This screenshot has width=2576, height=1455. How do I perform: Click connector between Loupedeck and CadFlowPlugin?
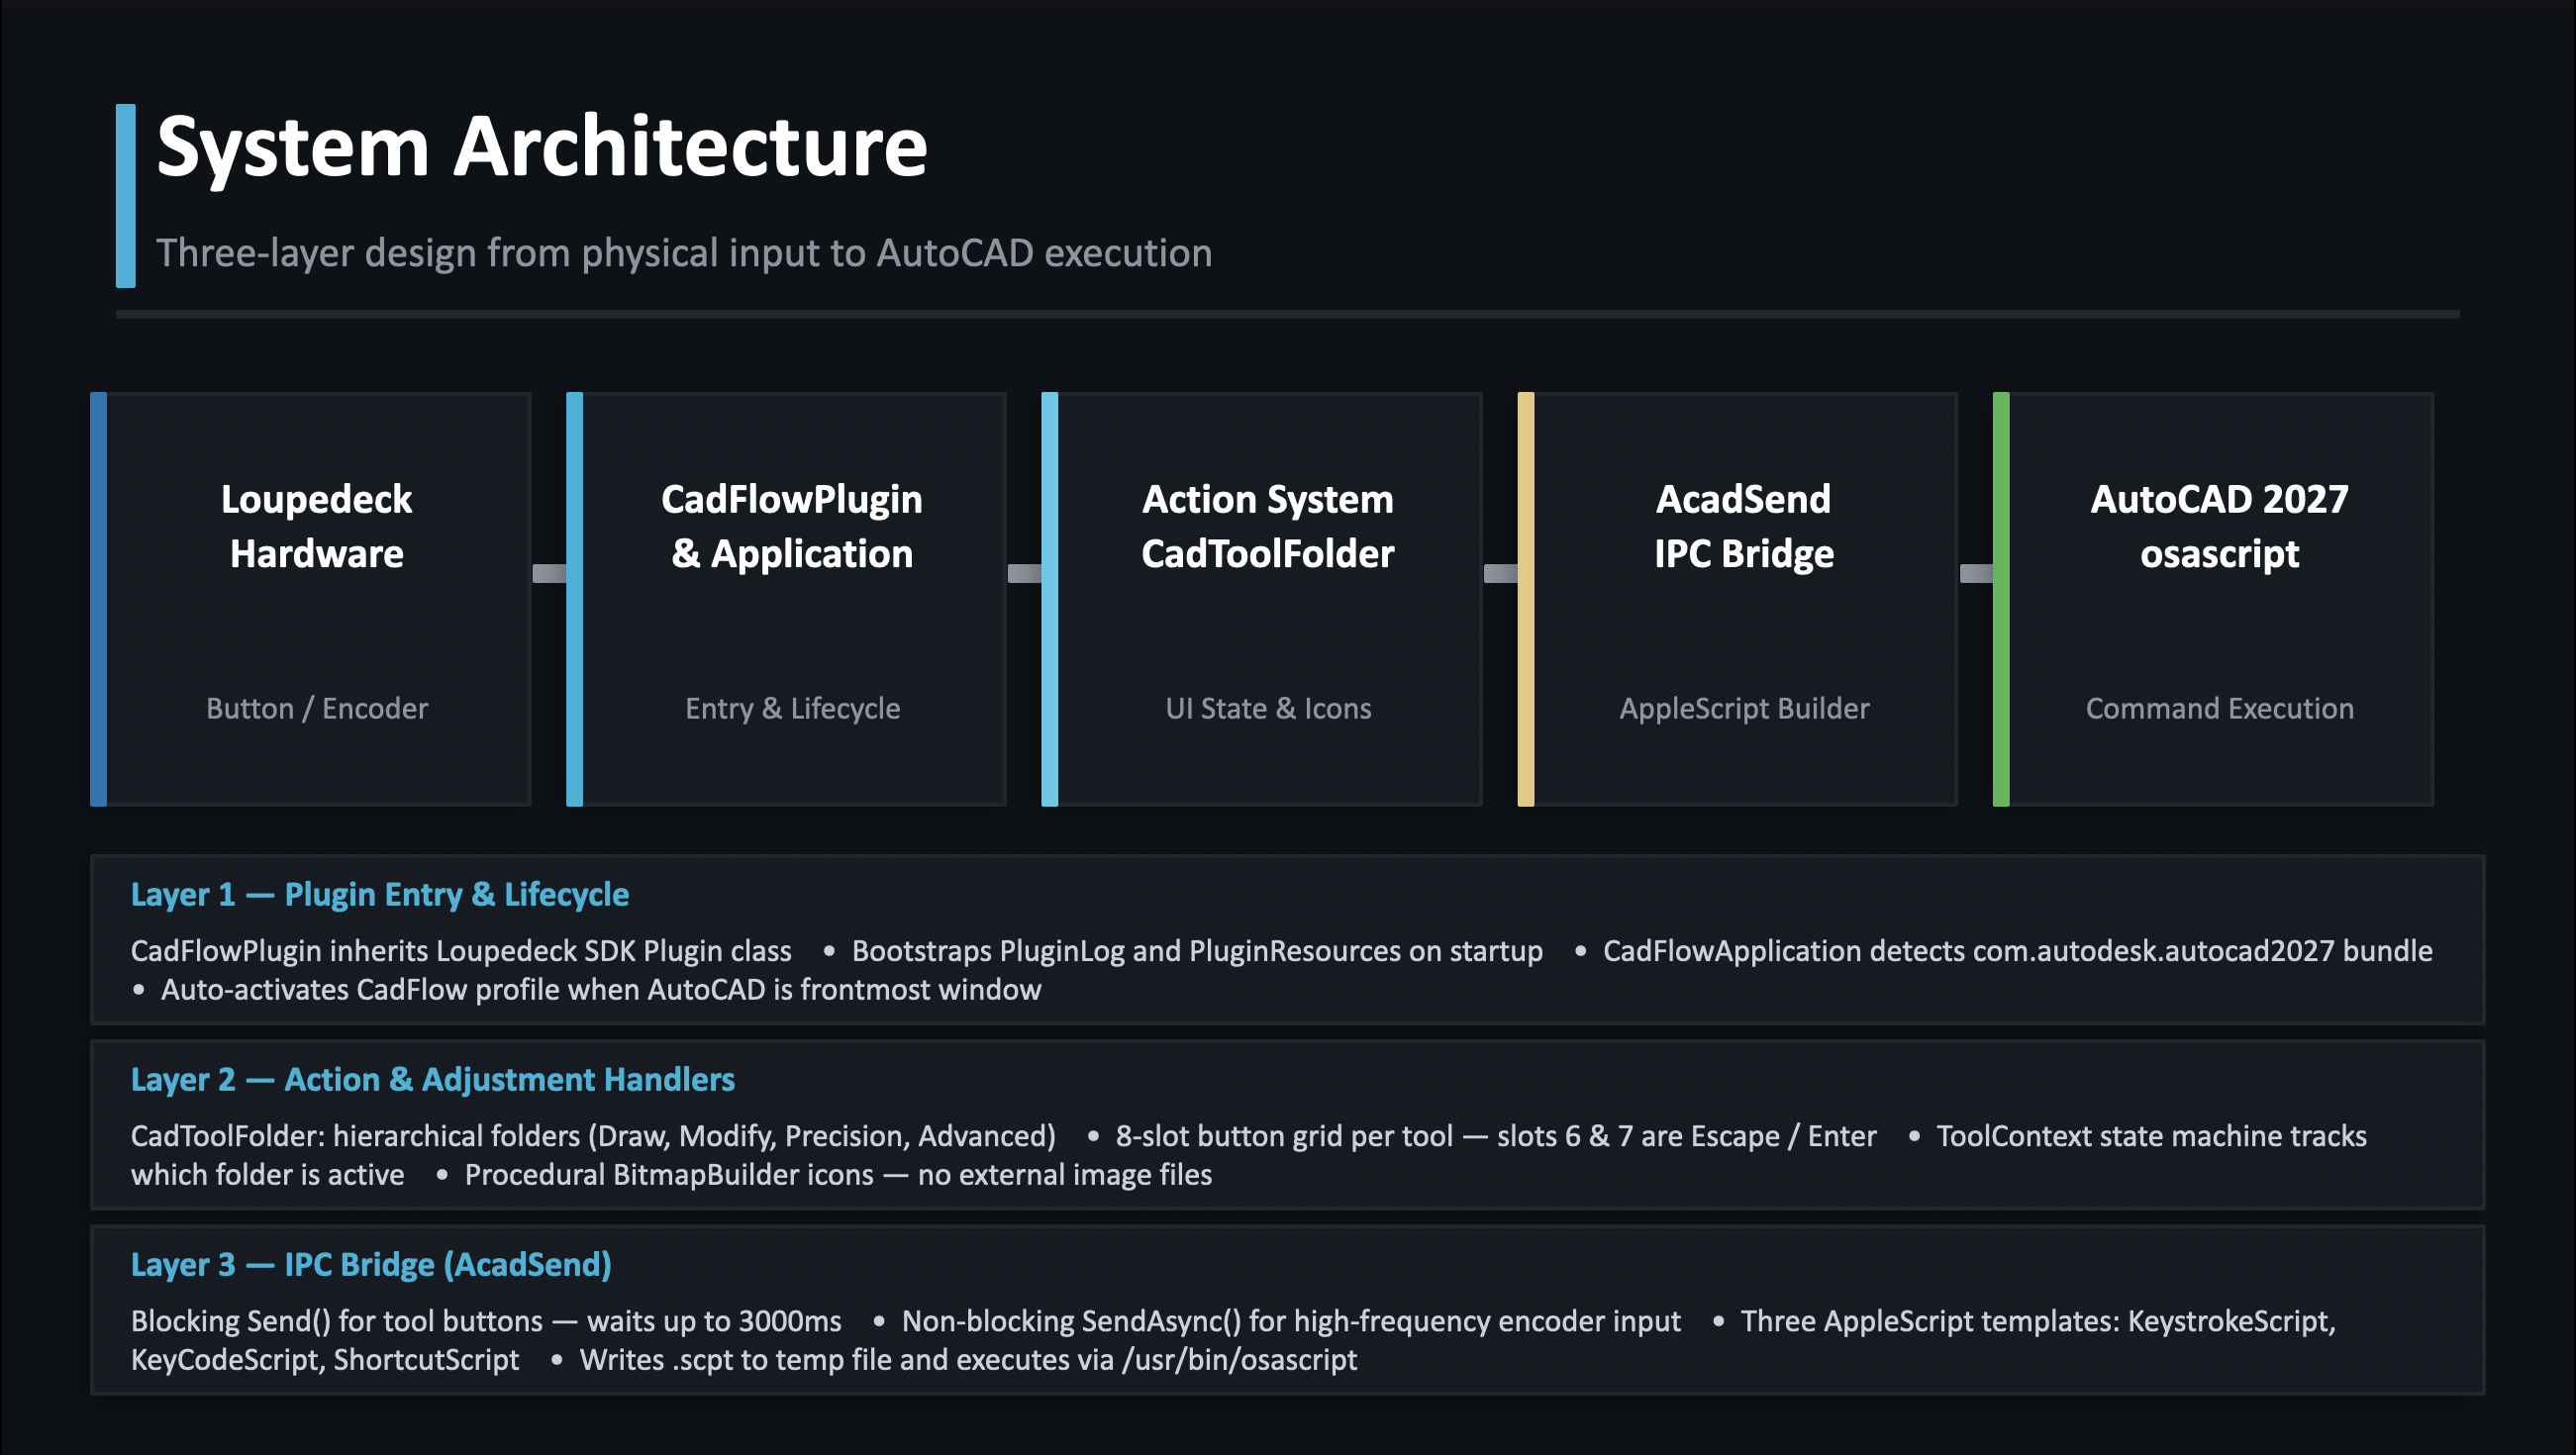point(548,573)
